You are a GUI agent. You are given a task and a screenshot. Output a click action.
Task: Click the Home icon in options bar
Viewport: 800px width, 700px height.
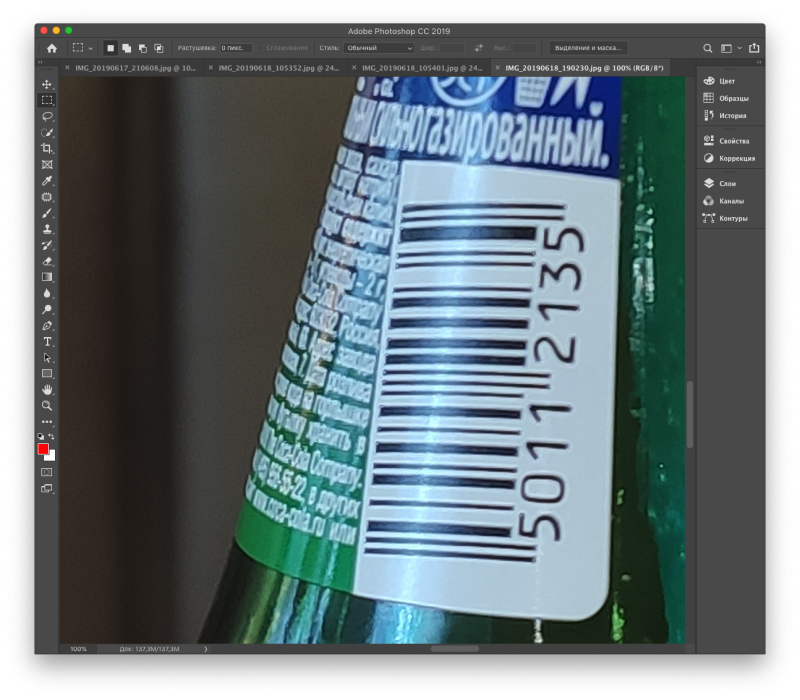click(52, 48)
